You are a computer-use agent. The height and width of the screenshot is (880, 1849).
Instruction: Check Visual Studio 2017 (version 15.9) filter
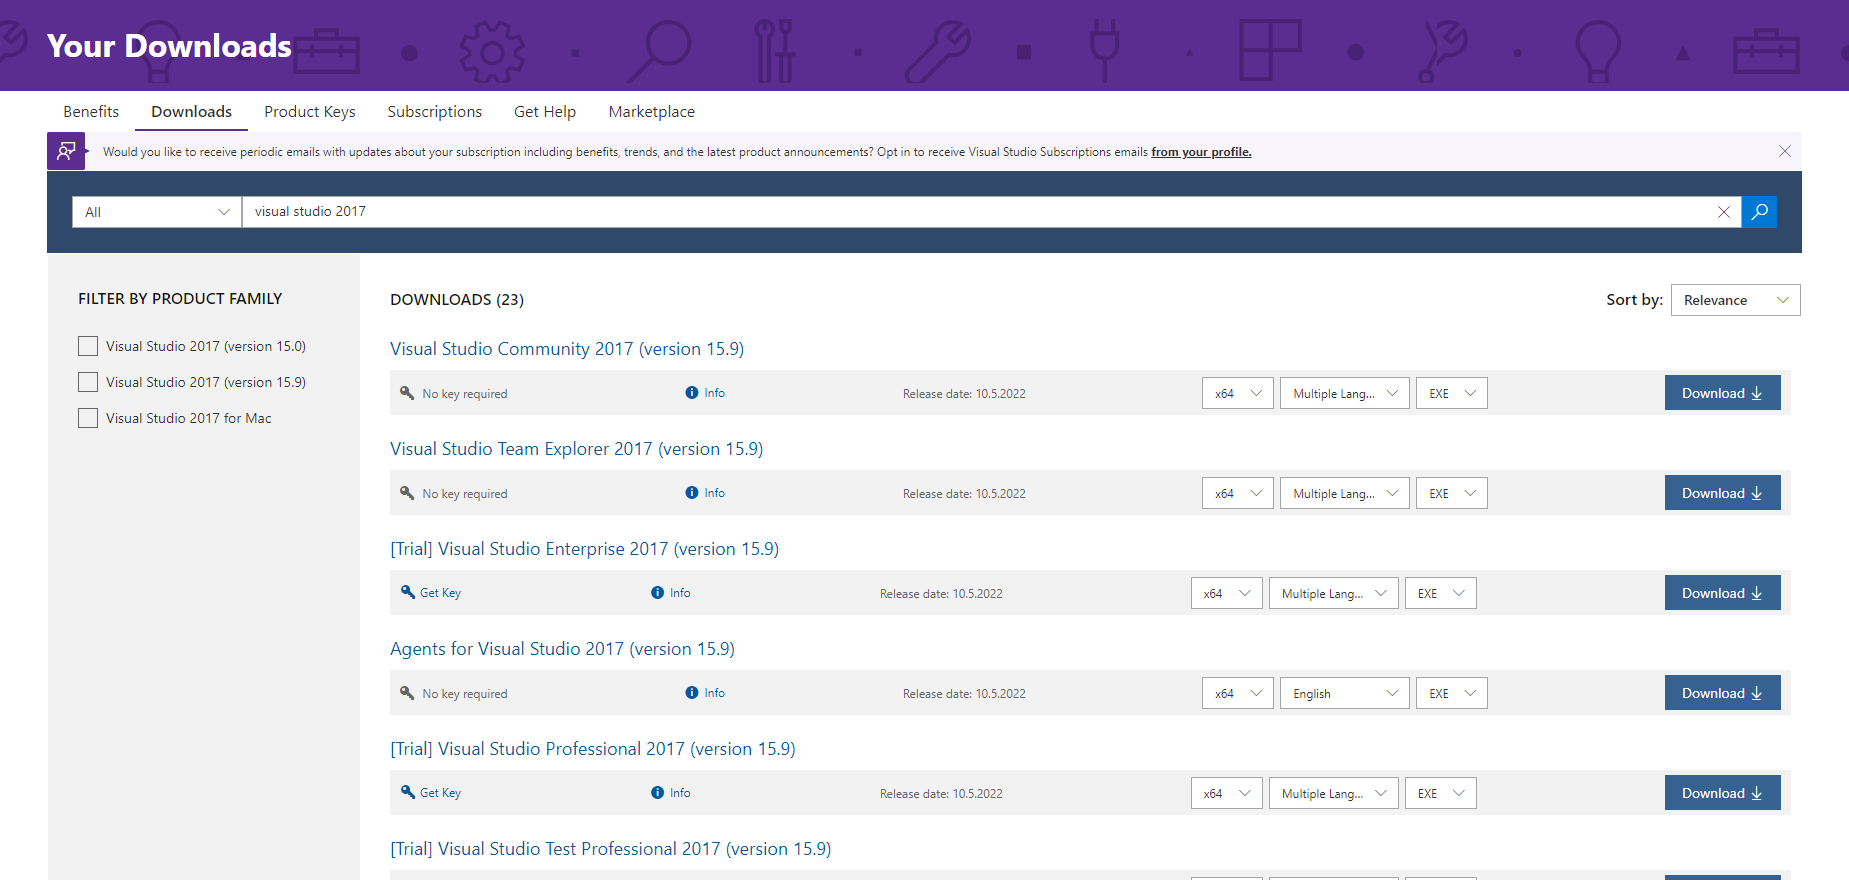click(88, 382)
